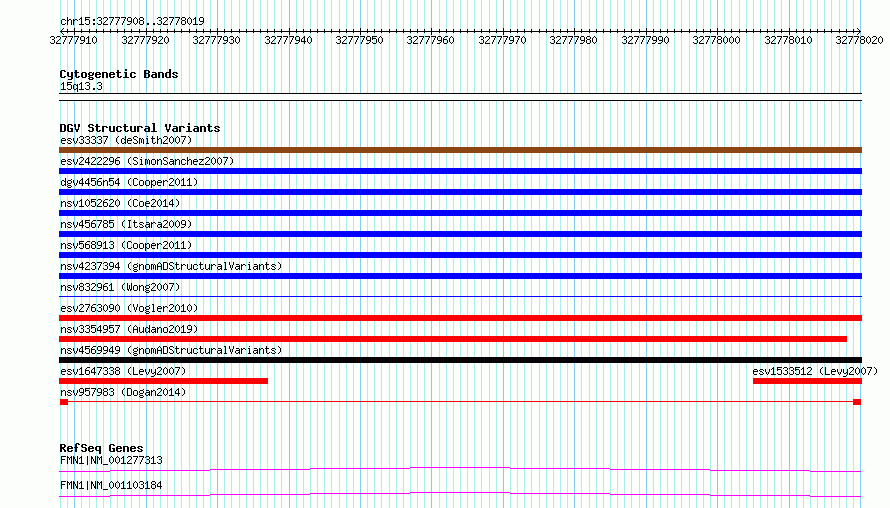Click the blue bar under nsv4237394
The image size is (890, 508).
click(460, 276)
